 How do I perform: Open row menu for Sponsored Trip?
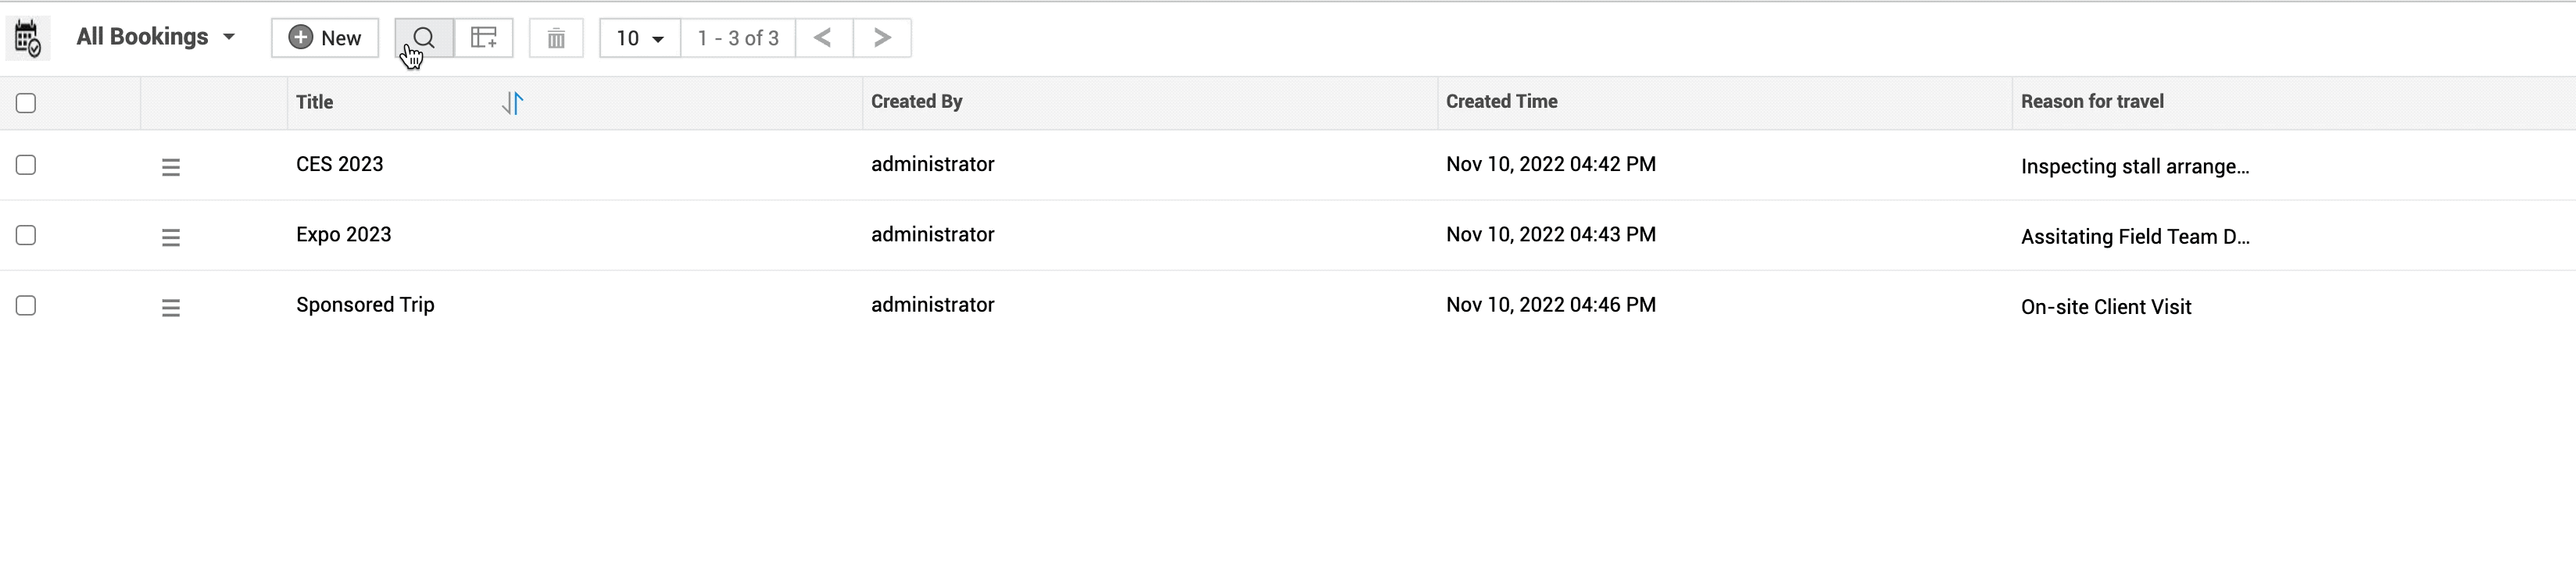[x=171, y=307]
